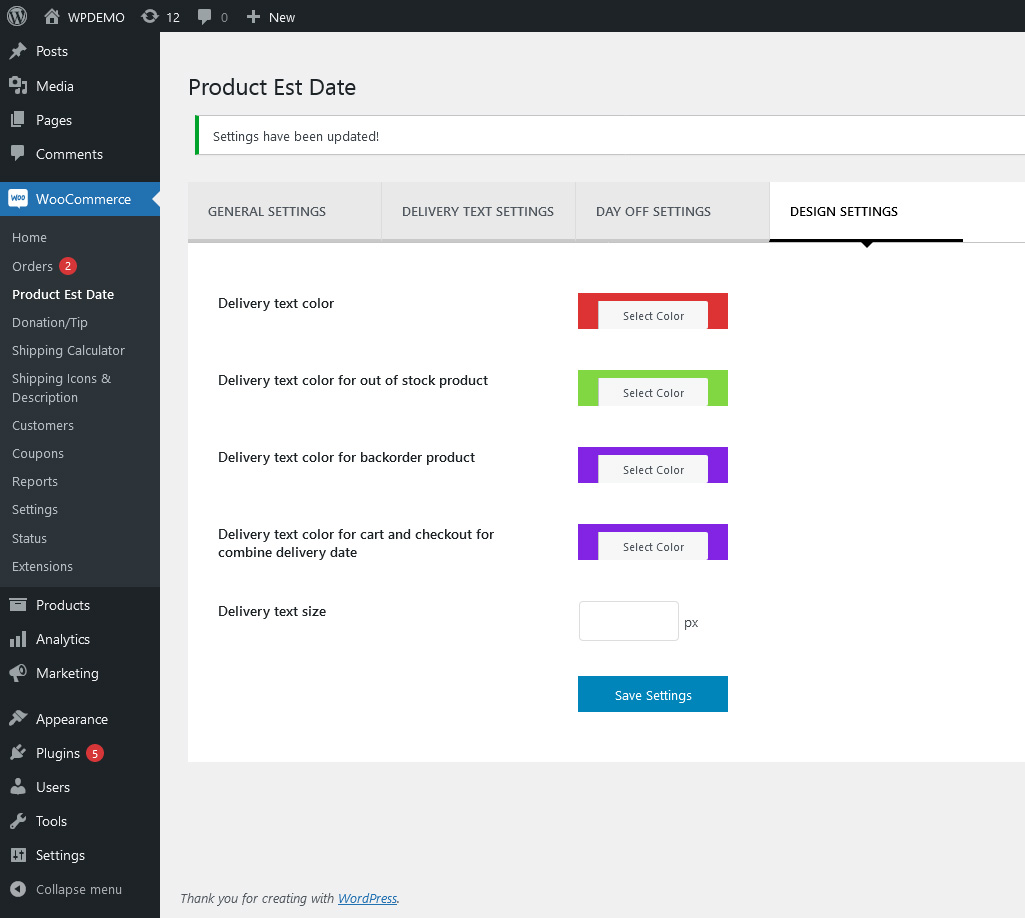Open the updates counter in the top bar
The height and width of the screenshot is (918, 1025).
pos(160,16)
